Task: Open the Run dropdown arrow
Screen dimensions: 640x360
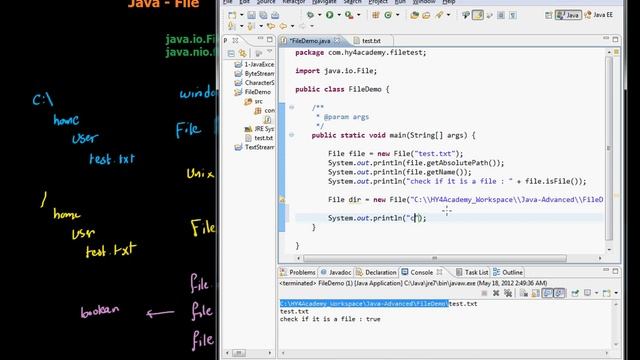Action: click(x=339, y=15)
